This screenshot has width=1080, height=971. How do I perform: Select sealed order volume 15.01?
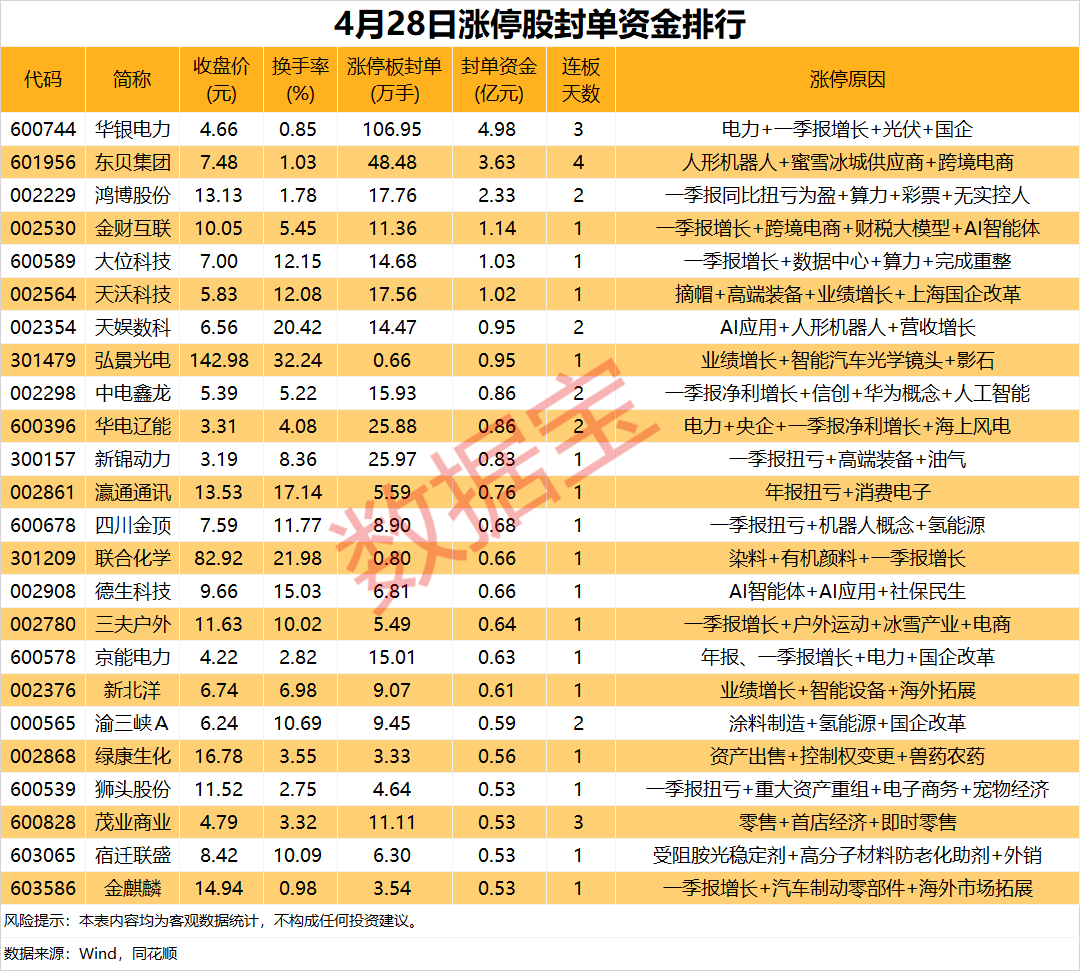(392, 658)
